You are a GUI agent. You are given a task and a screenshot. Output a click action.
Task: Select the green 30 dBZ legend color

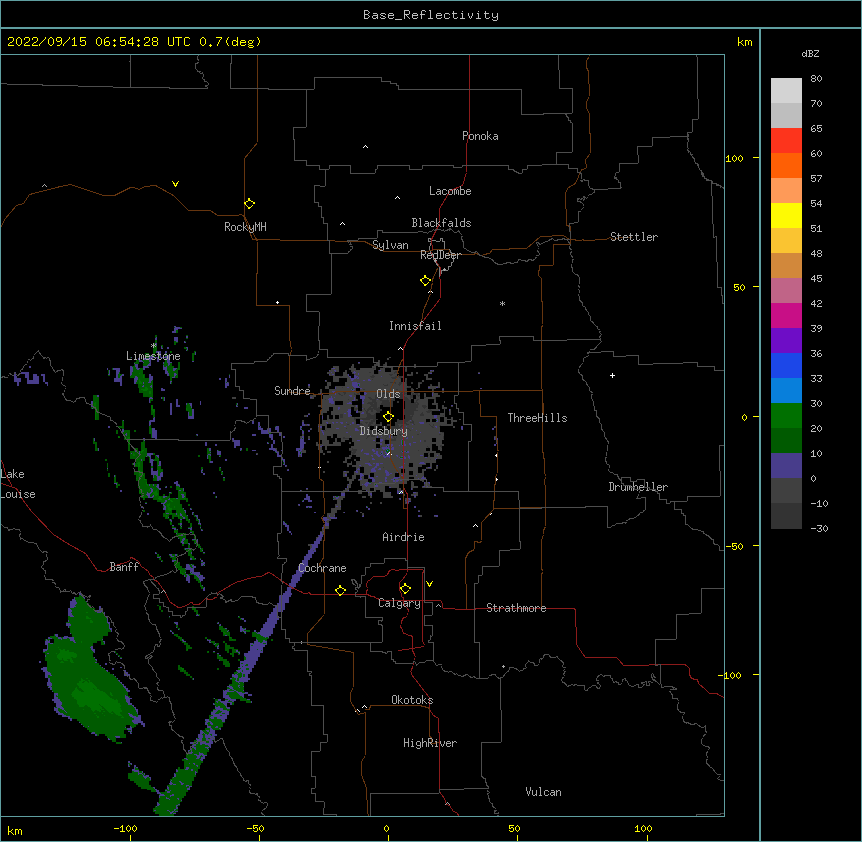786,416
